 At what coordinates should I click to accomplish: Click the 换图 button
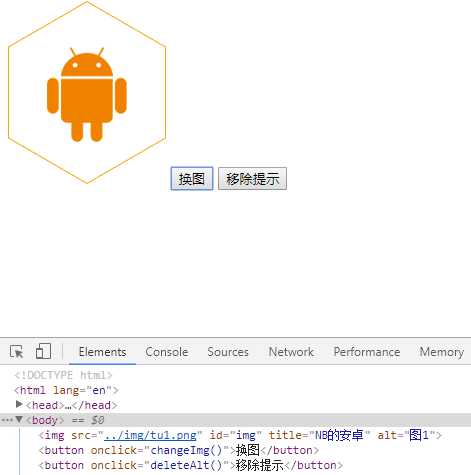(192, 179)
